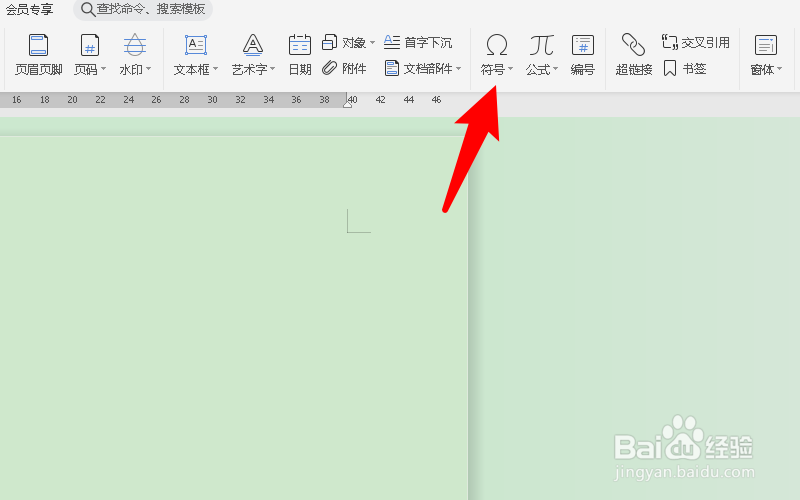The image size is (800, 500).
Task: Click the 窗体 form icon
Action: [x=765, y=45]
